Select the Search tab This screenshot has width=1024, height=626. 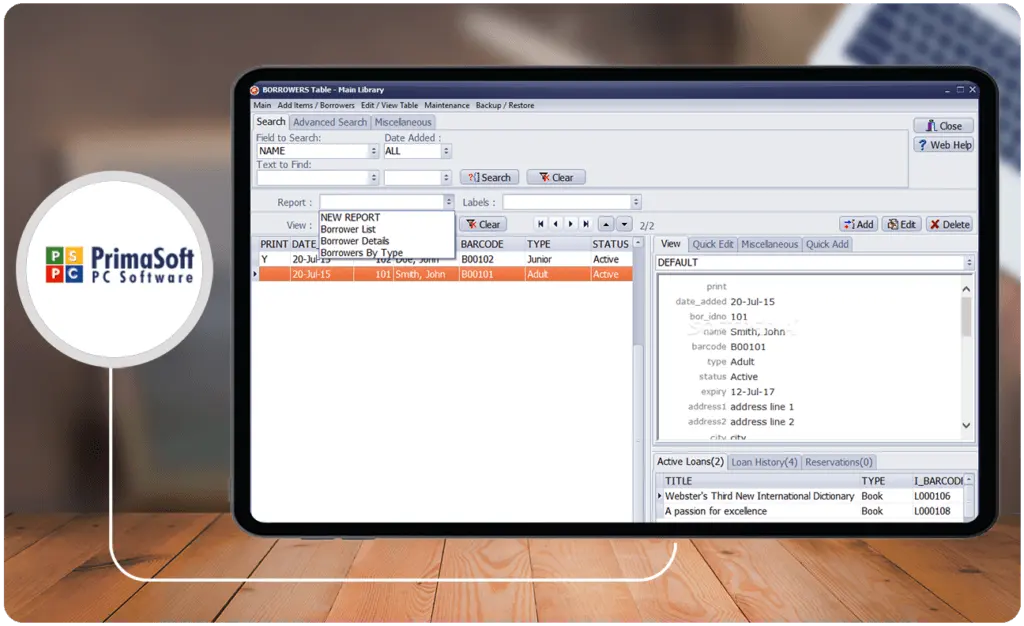point(270,121)
